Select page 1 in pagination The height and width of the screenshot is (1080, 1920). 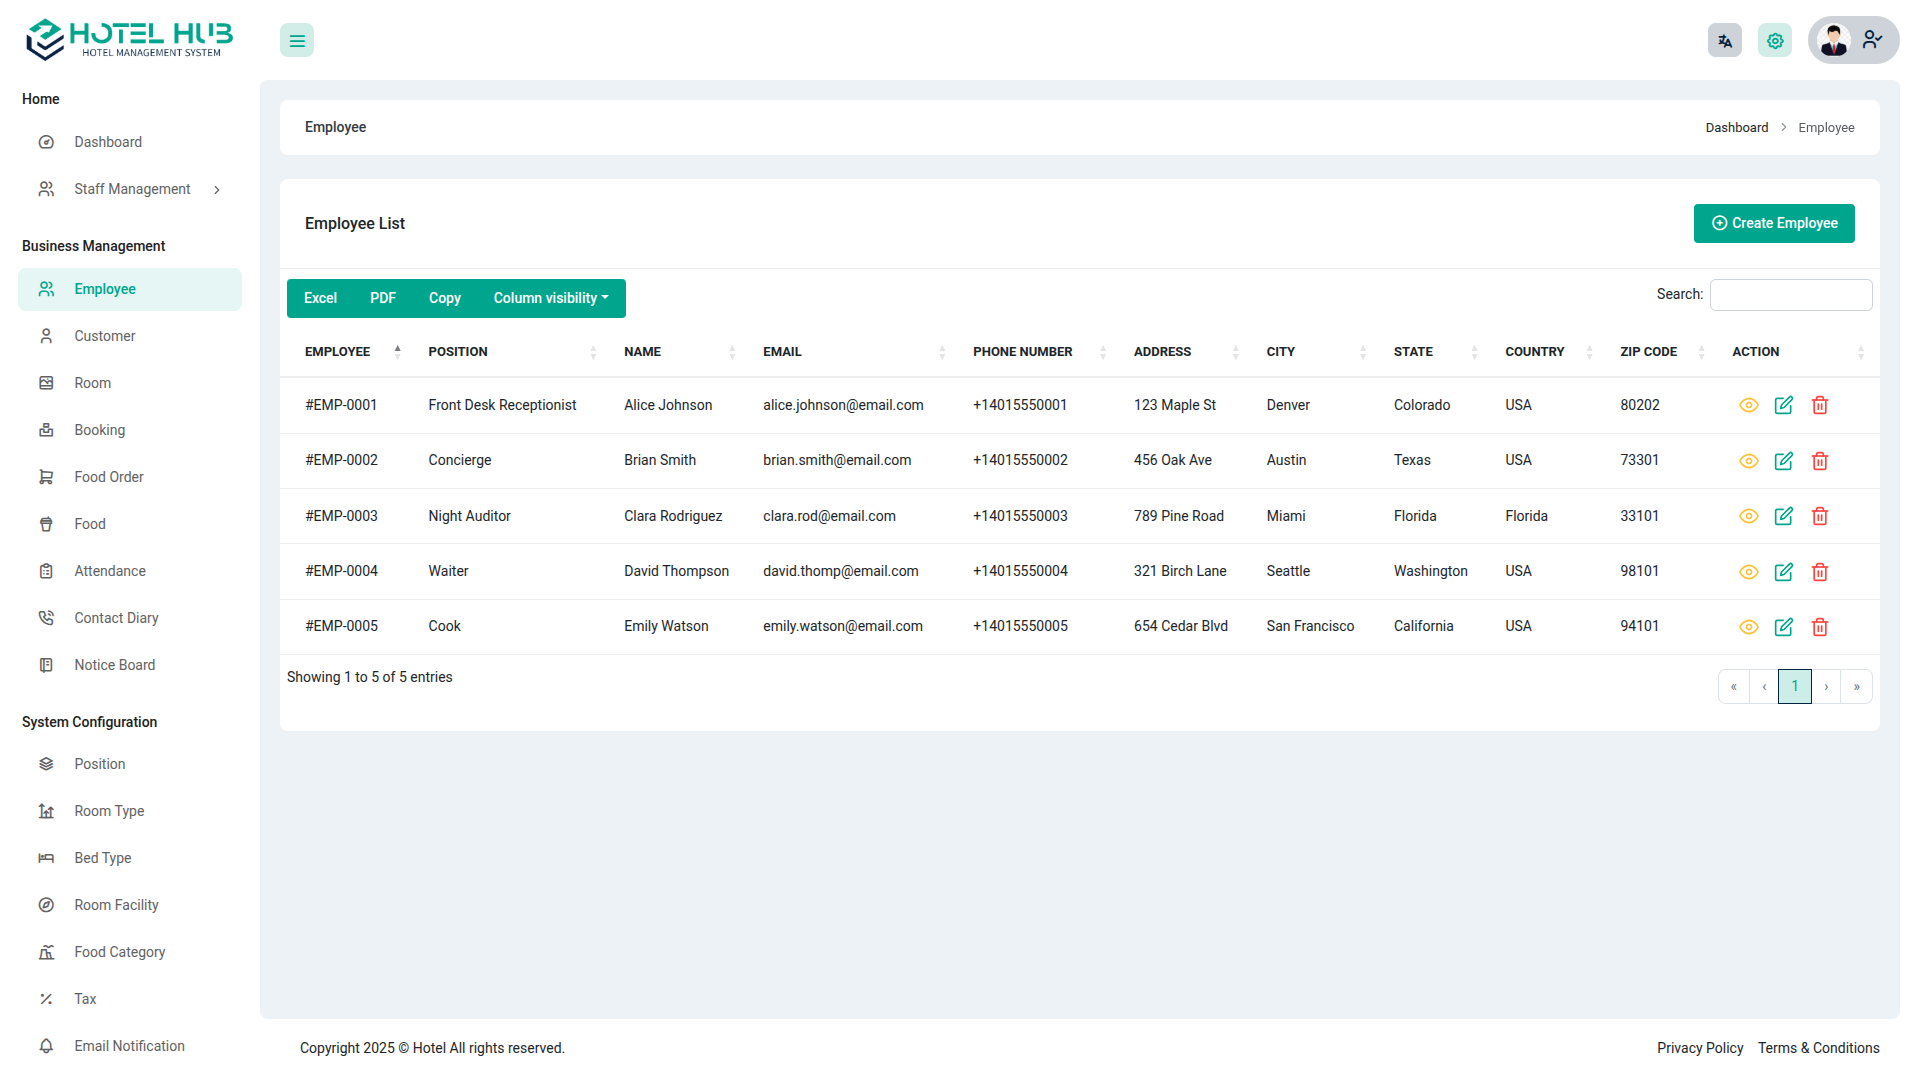(x=1794, y=686)
